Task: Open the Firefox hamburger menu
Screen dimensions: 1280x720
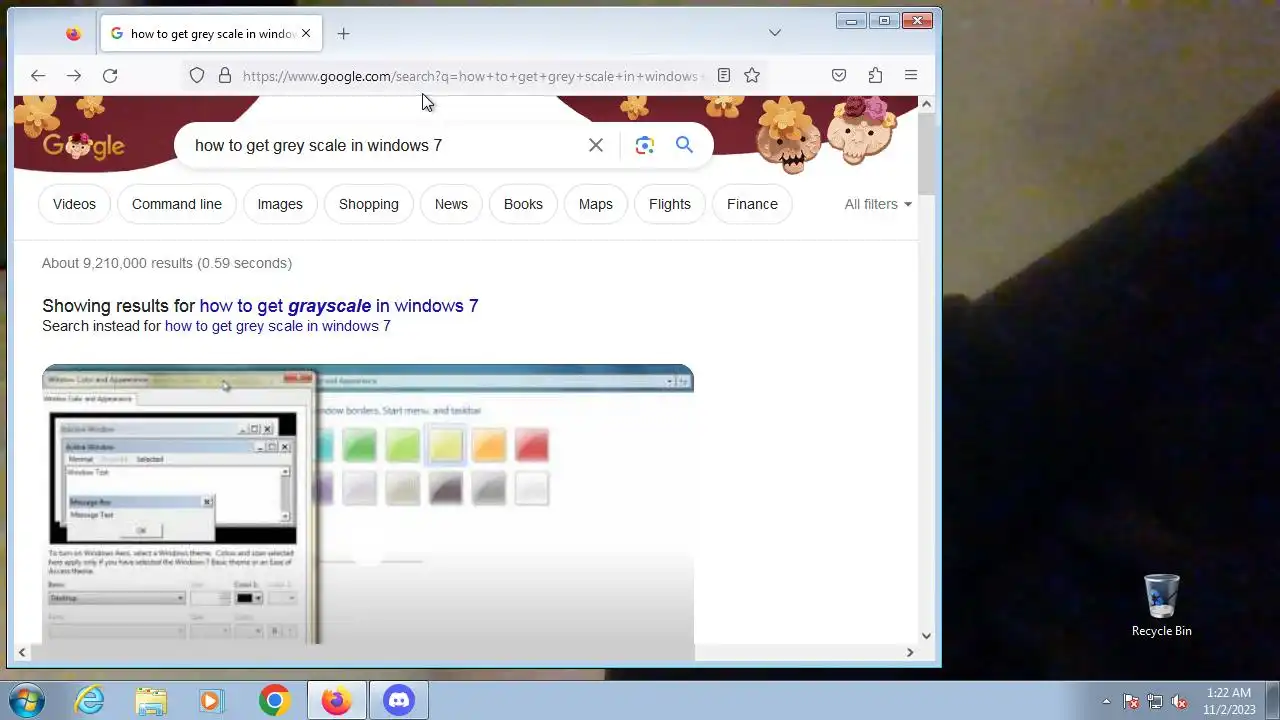Action: point(911,75)
